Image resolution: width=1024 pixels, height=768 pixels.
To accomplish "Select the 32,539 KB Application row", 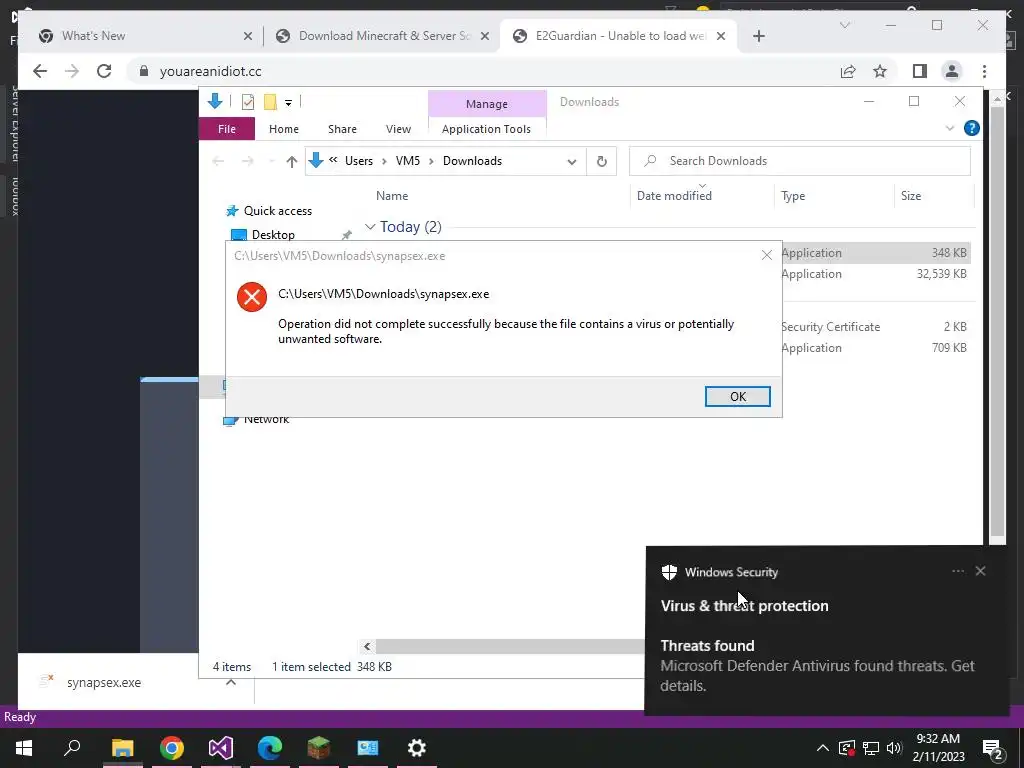I will [x=875, y=274].
